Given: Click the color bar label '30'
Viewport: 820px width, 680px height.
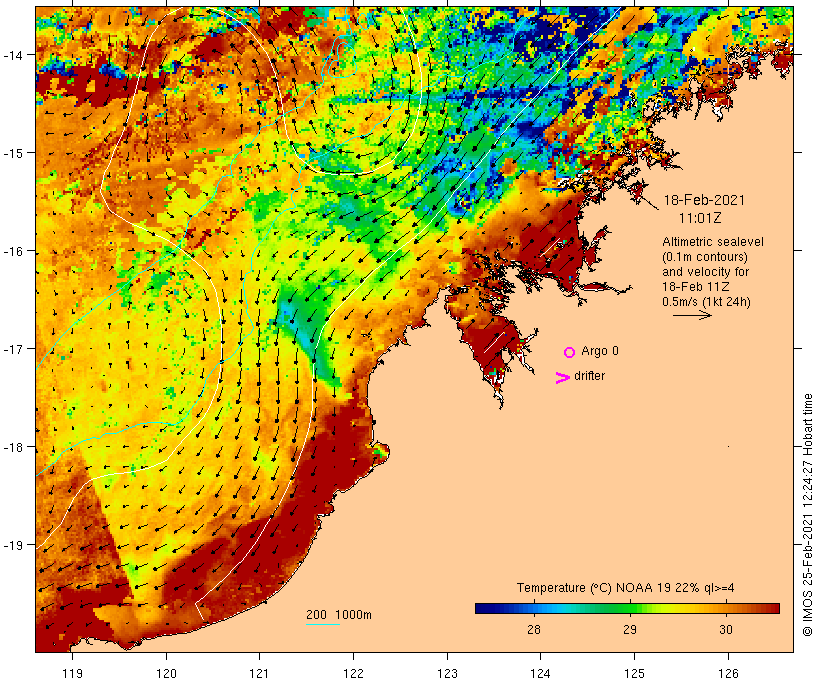Looking at the screenshot, I should click(x=726, y=629).
